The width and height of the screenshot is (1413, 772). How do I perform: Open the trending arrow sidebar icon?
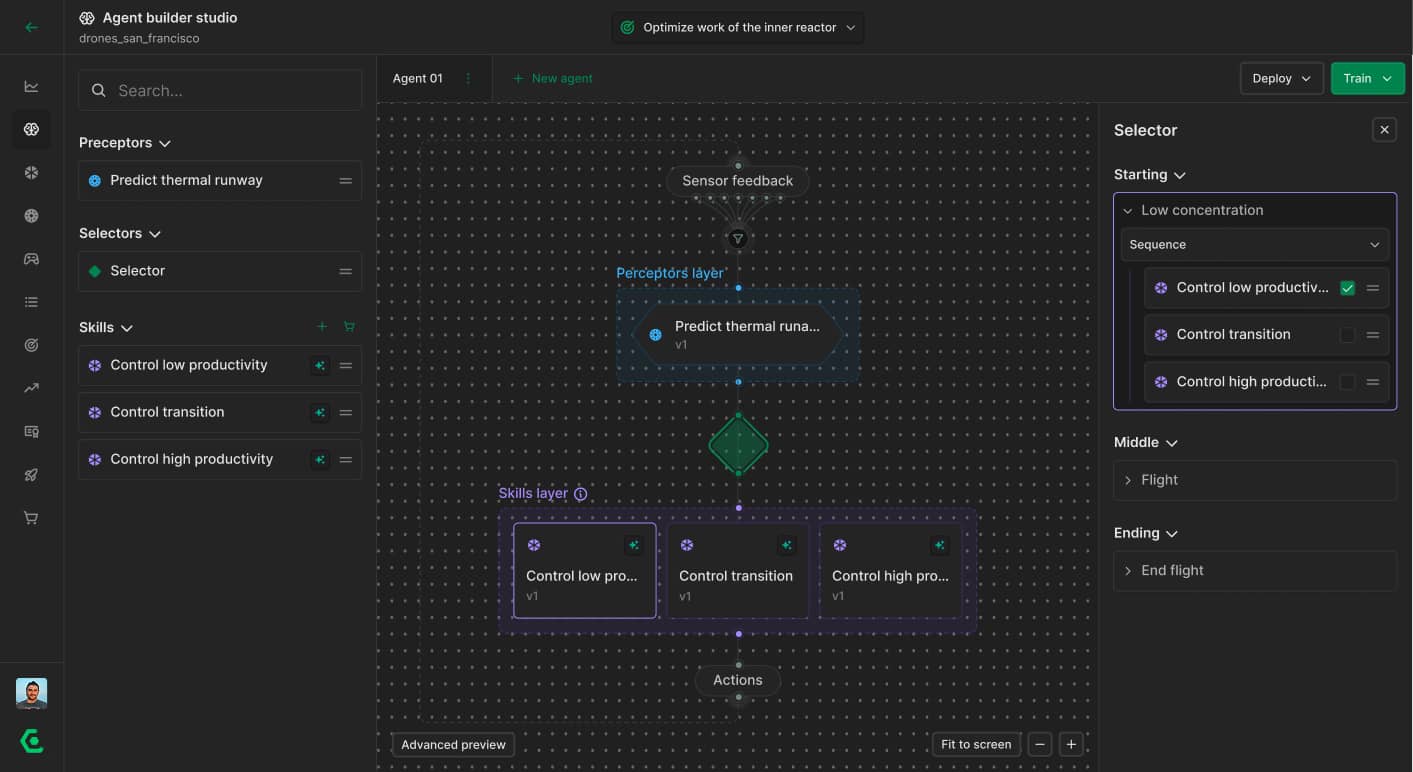(x=31, y=388)
